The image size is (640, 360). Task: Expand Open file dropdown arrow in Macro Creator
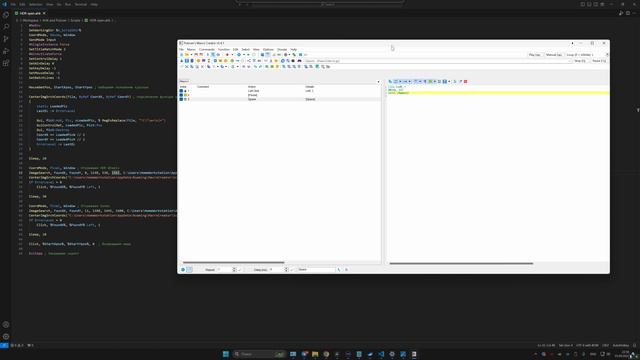point(191,55)
